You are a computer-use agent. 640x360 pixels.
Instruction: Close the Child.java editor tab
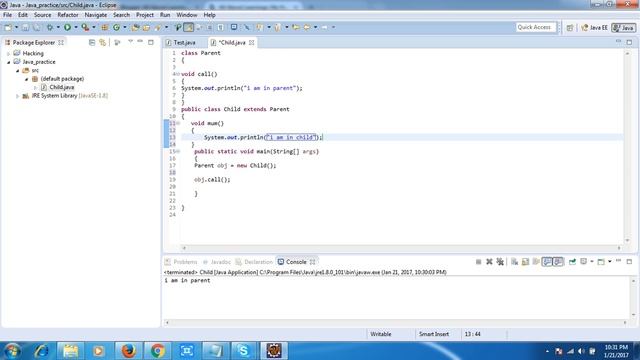click(x=252, y=42)
